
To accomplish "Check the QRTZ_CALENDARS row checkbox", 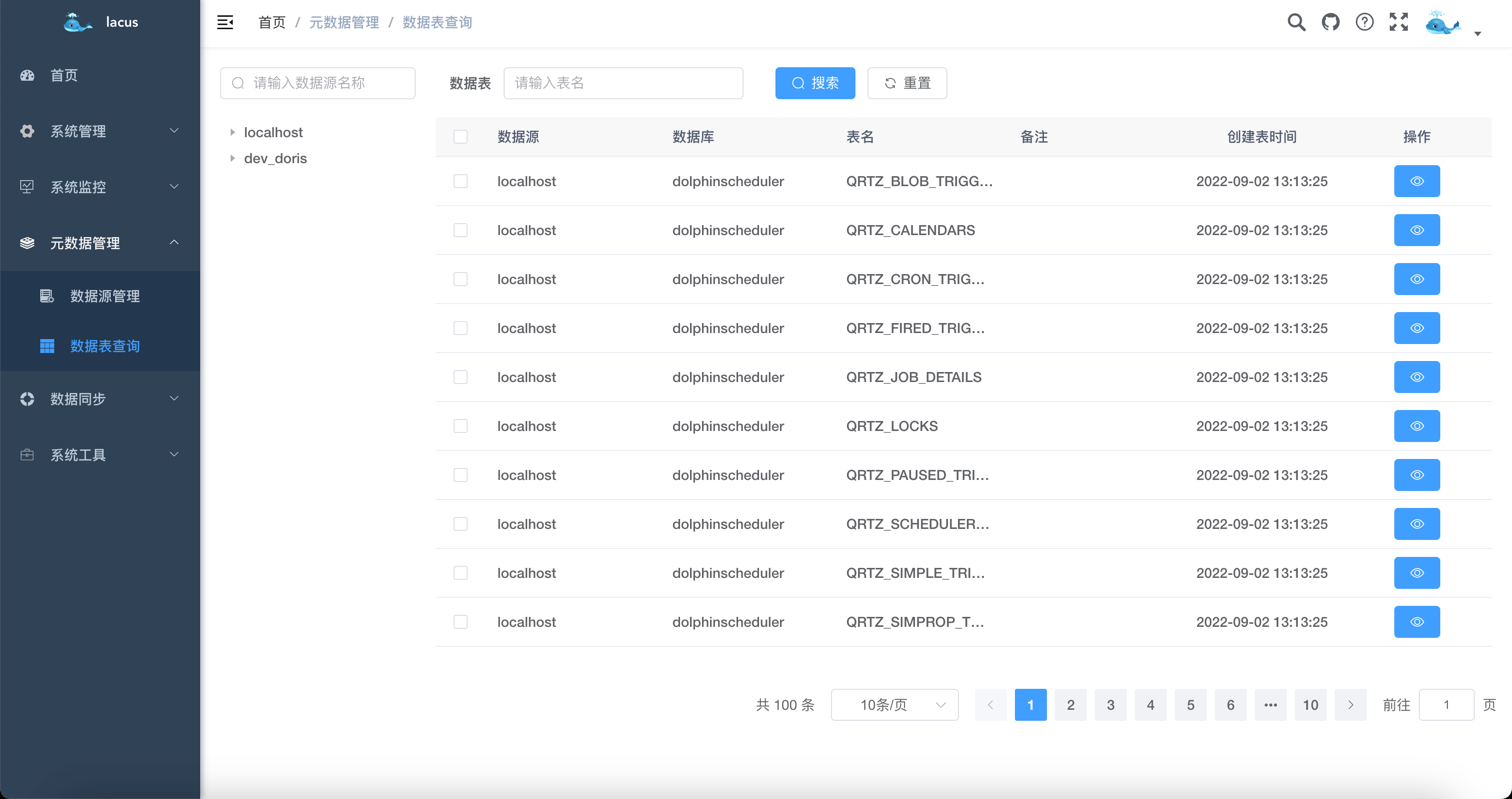I will click(x=460, y=230).
